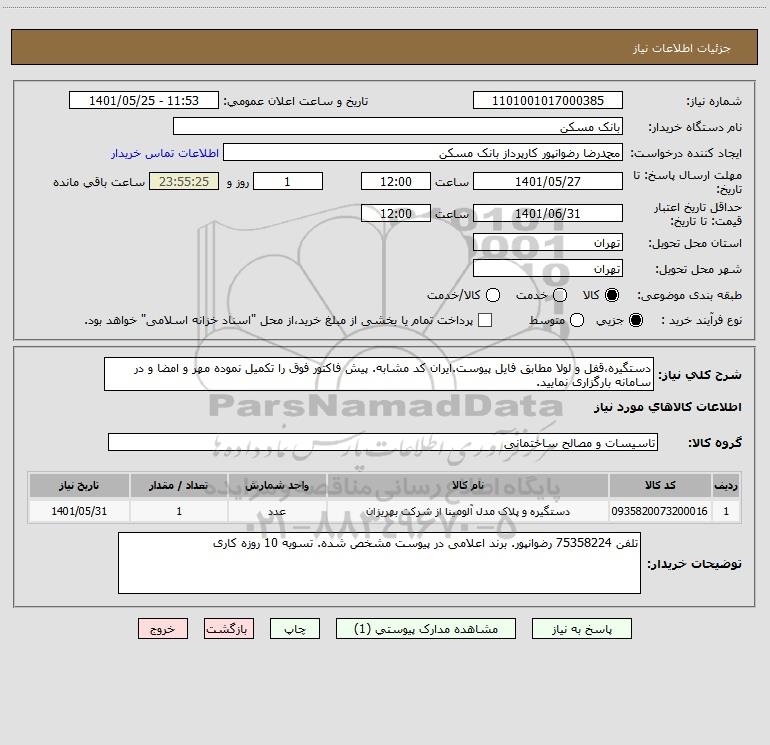Click the شهر محل تحویل field تهران
Image resolution: width=770 pixels, height=745 pixels.
coord(548,268)
